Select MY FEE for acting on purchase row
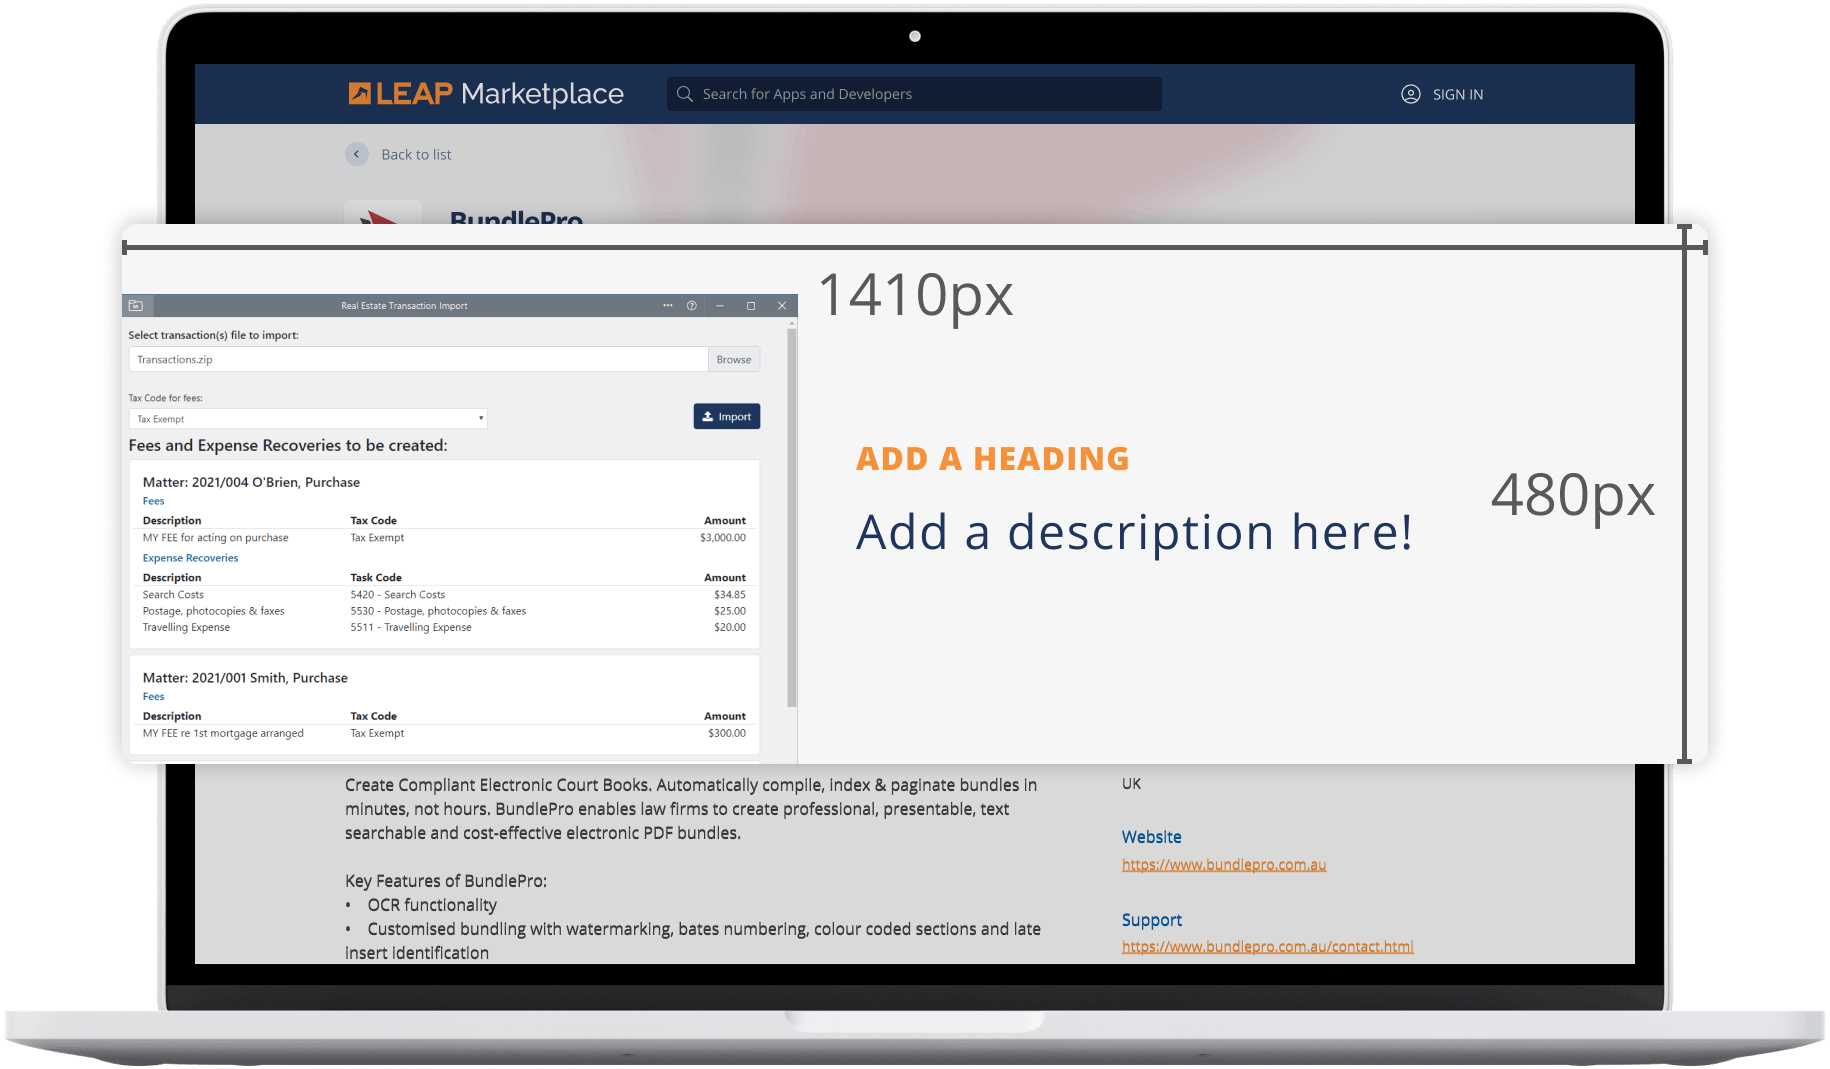 pyautogui.click(x=444, y=538)
